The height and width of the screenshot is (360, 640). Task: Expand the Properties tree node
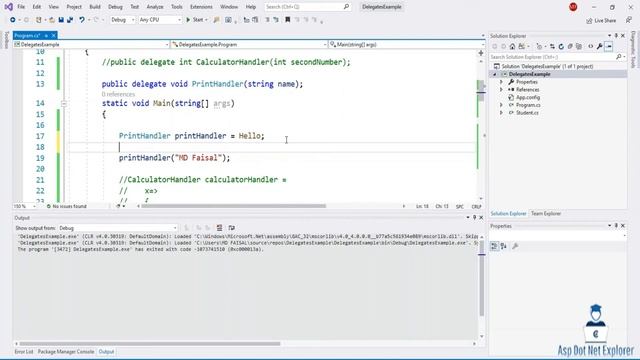(502, 82)
